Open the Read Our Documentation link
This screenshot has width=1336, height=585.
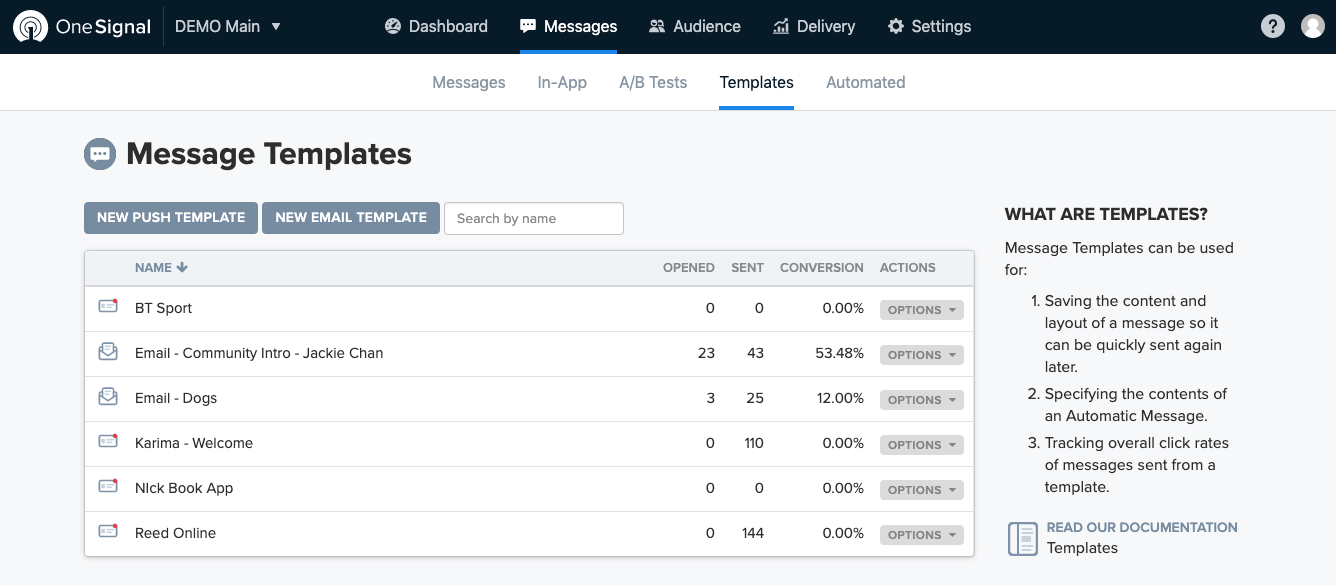1141,527
